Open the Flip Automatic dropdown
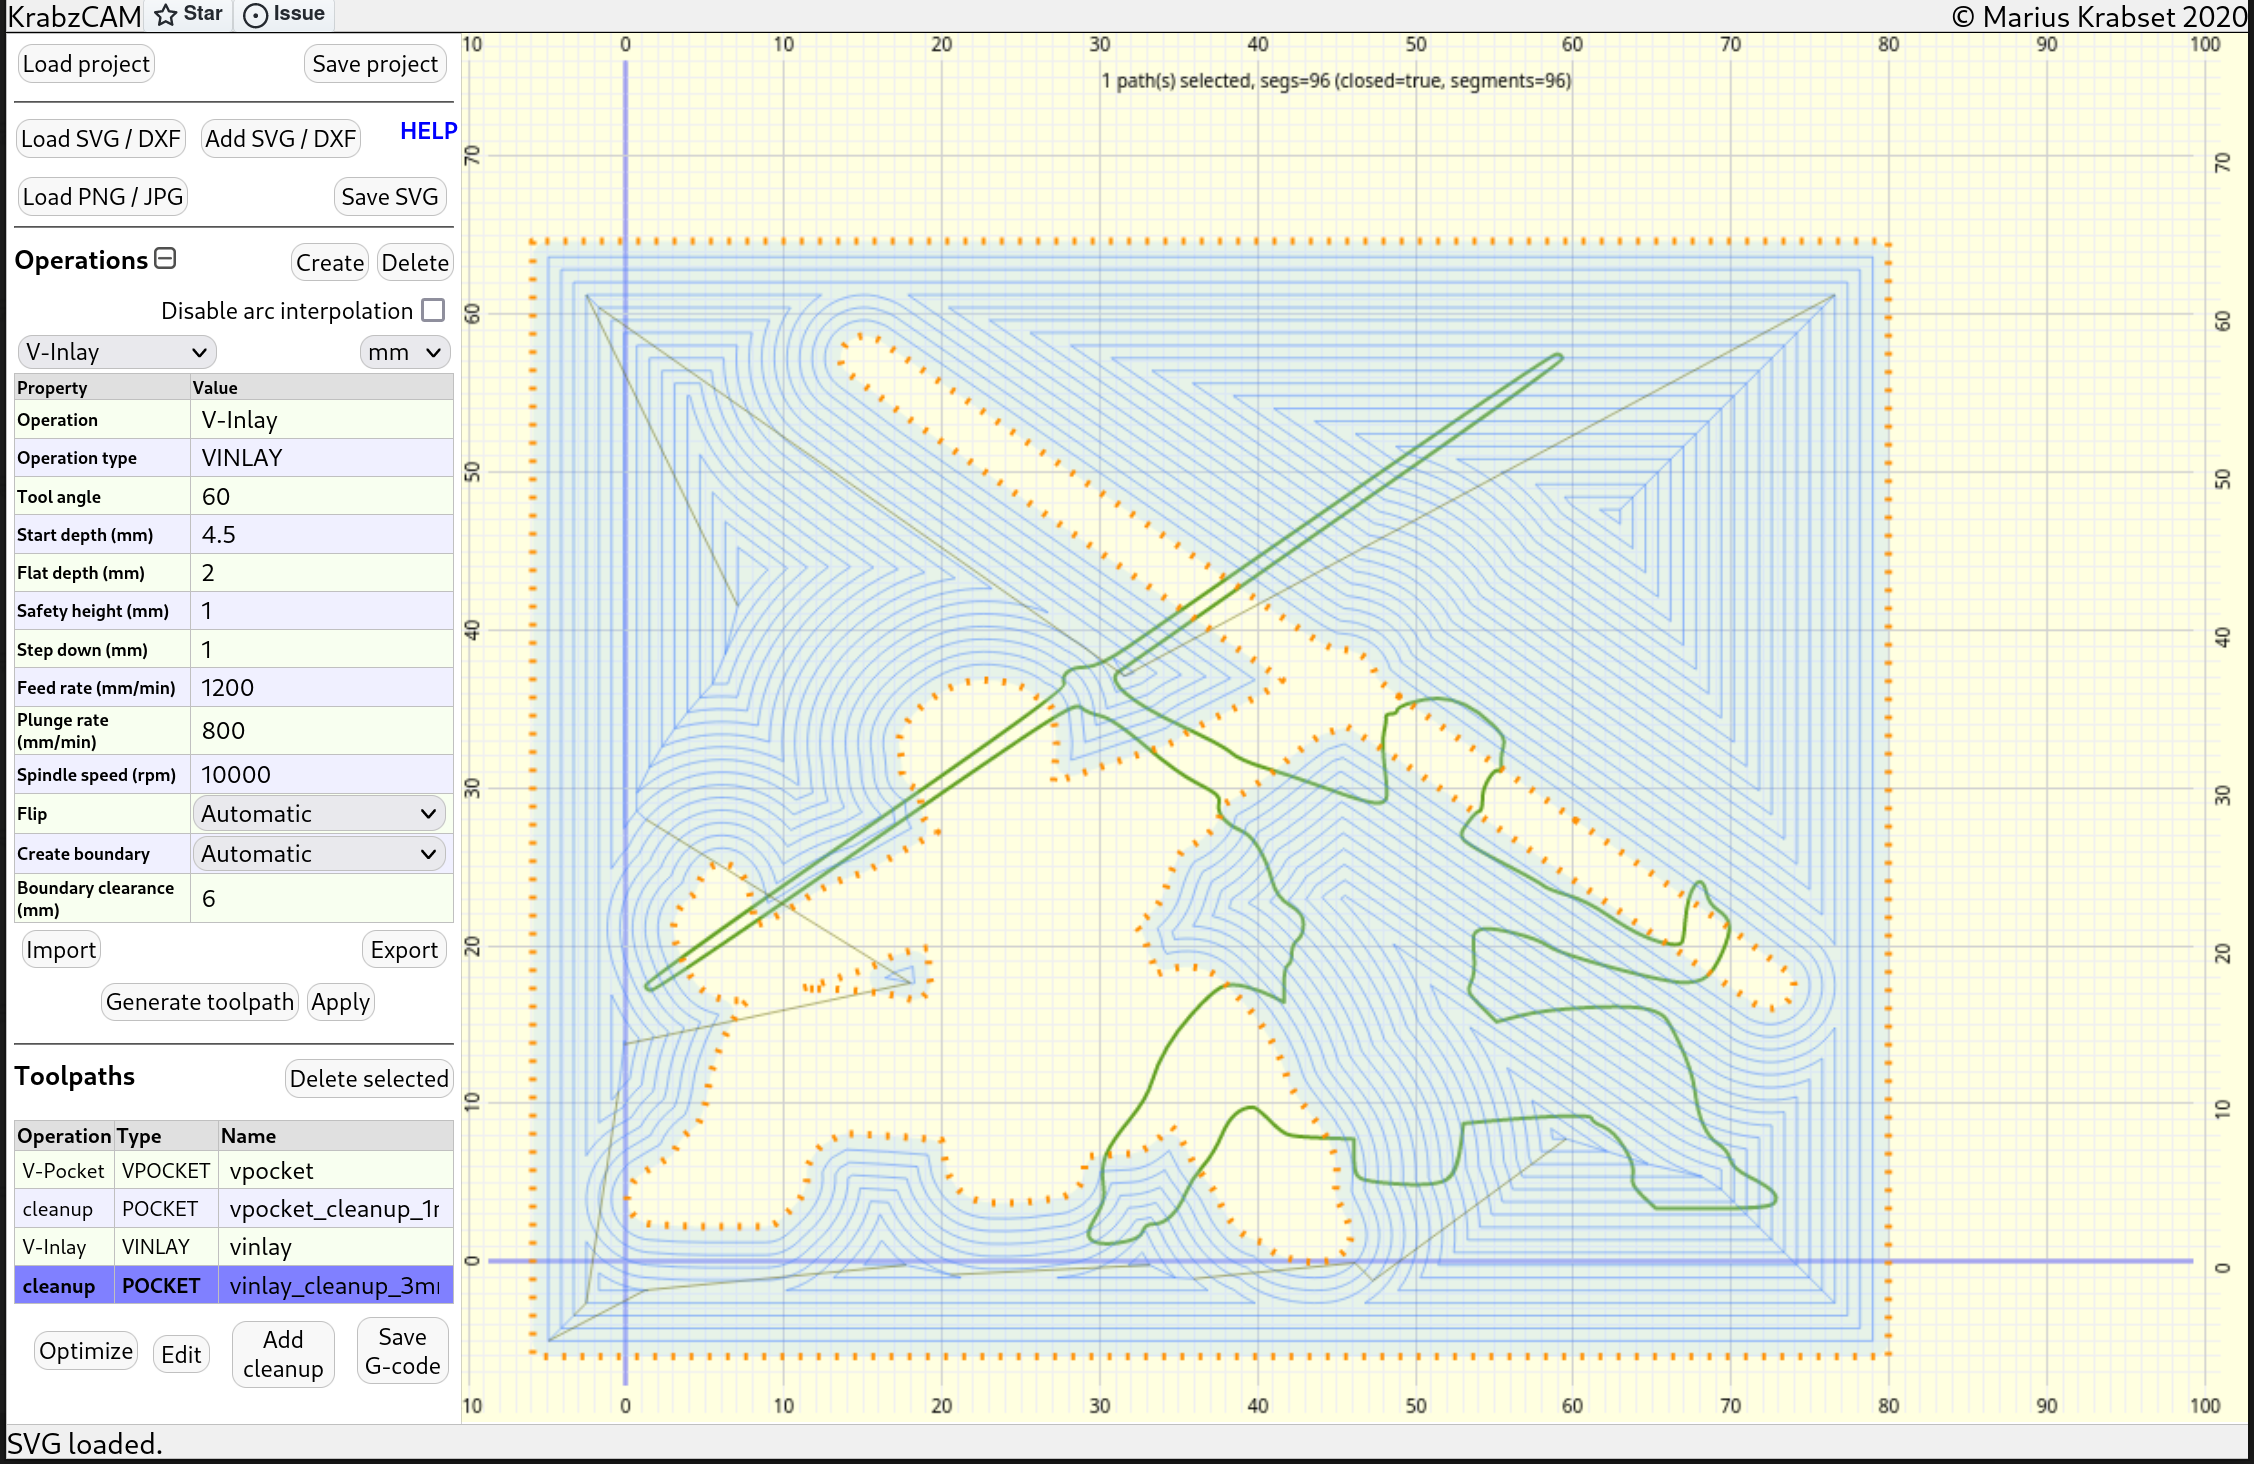2254x1464 pixels. tap(319, 814)
